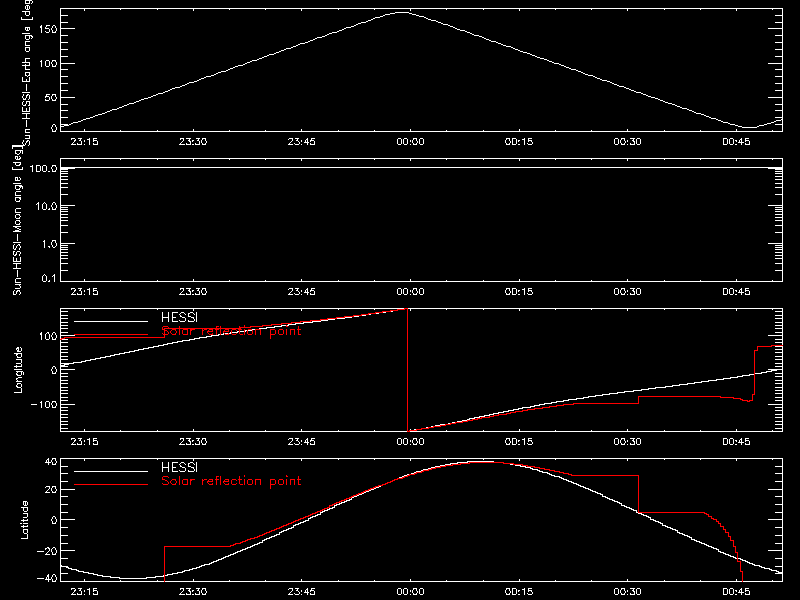Click the Sun-HESSI-Moon angle axis title
The image size is (800, 600).
(x=17, y=220)
